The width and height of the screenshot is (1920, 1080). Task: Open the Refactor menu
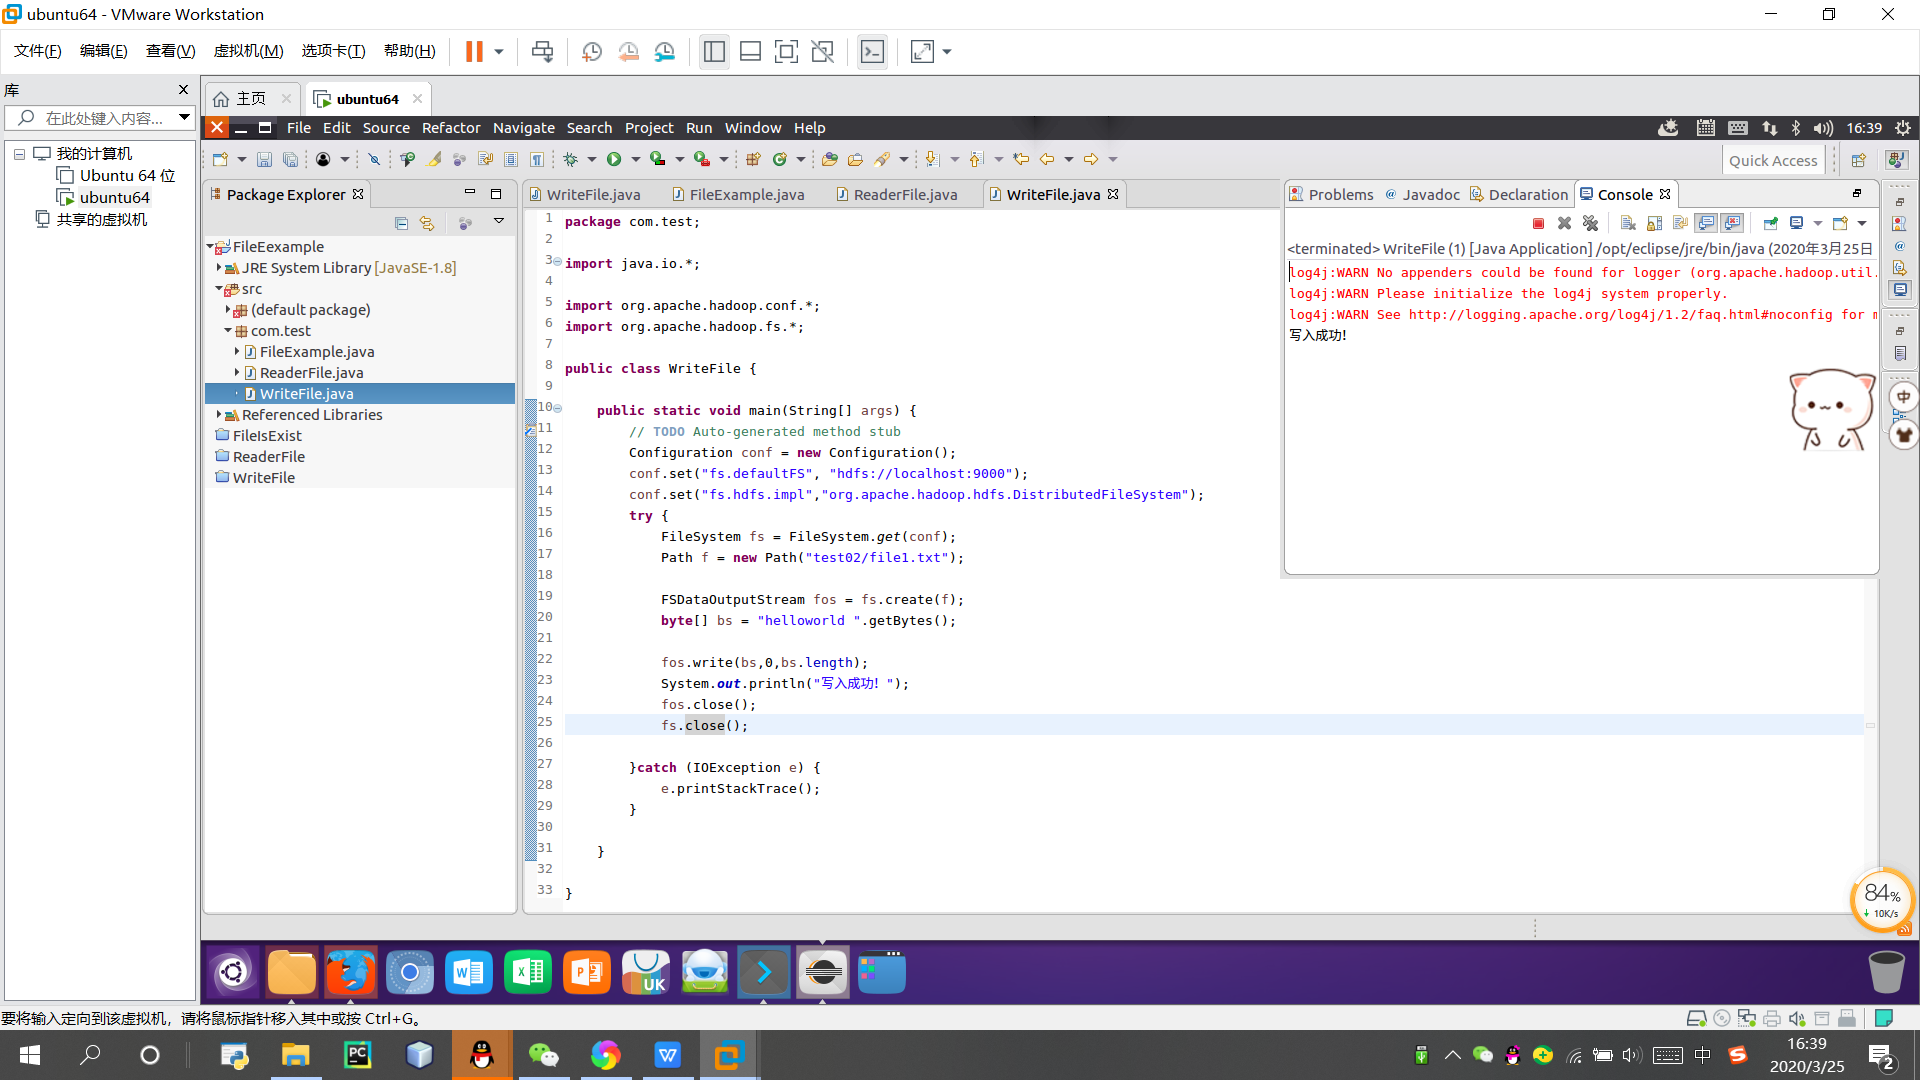450,128
